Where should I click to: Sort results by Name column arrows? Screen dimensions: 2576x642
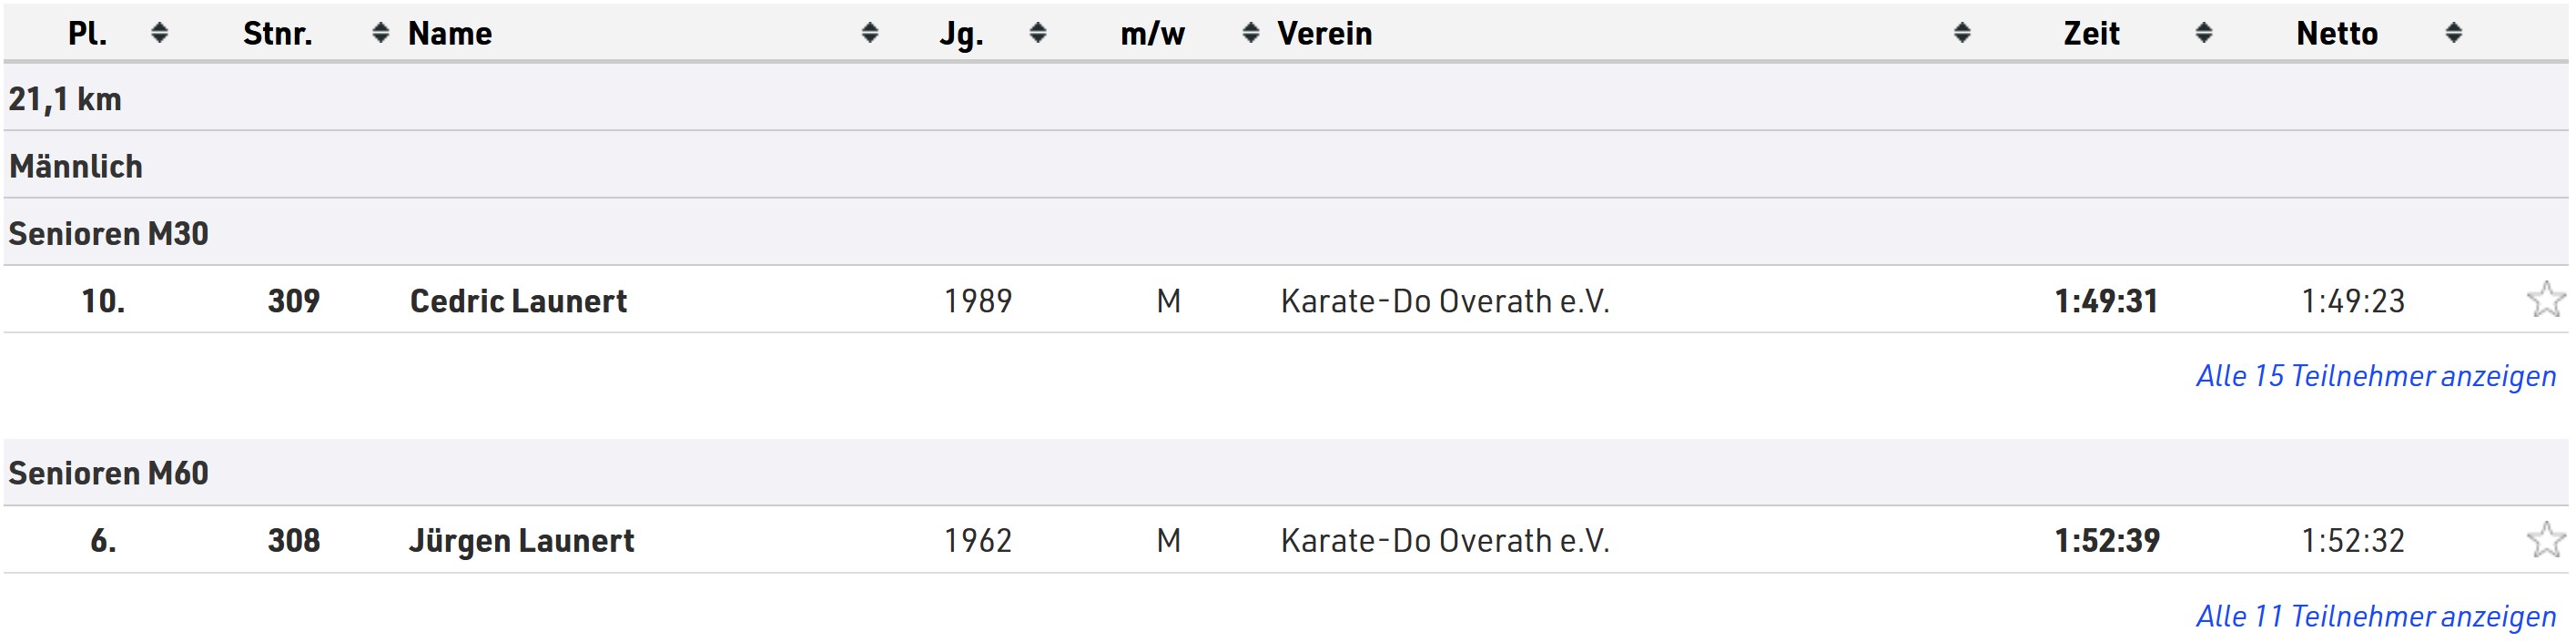869,33
